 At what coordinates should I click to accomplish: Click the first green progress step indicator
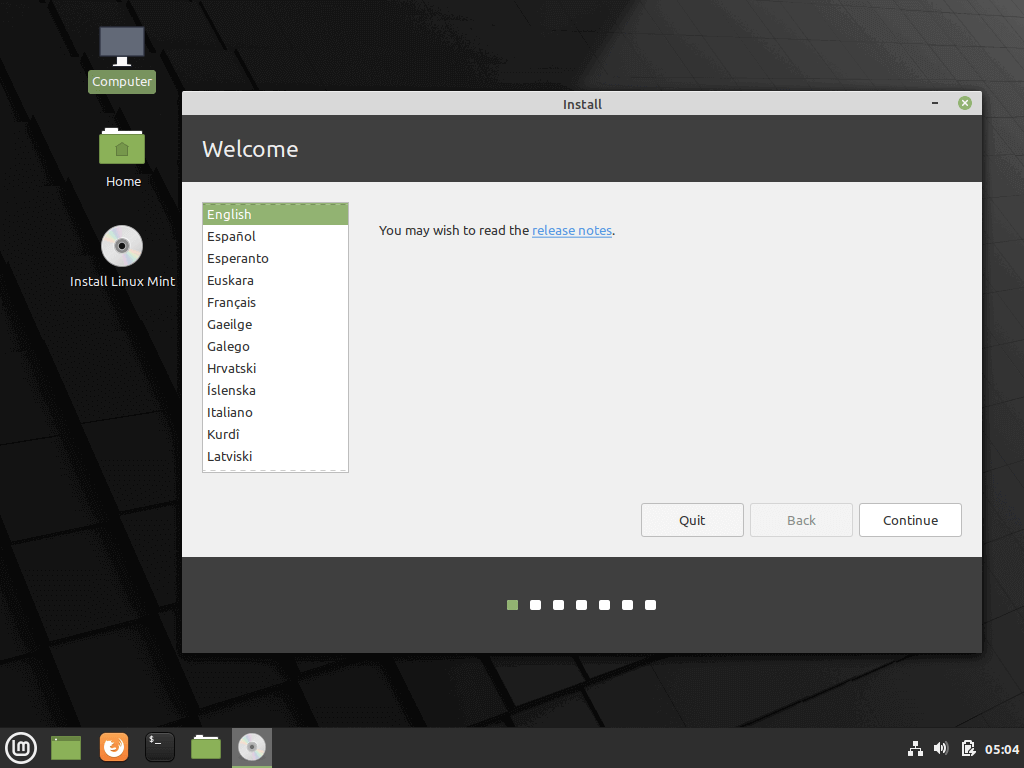click(512, 604)
